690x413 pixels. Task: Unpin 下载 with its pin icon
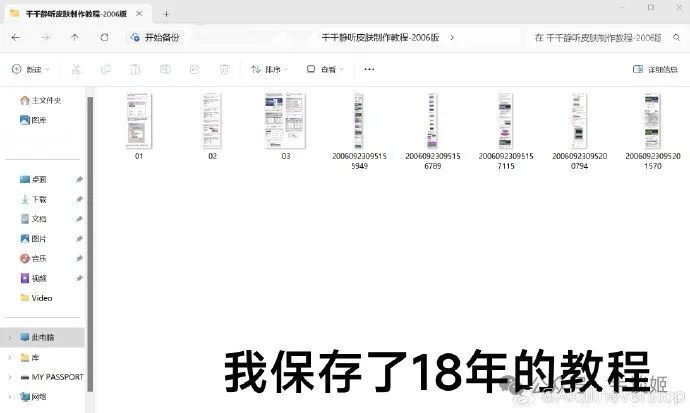tap(79, 199)
